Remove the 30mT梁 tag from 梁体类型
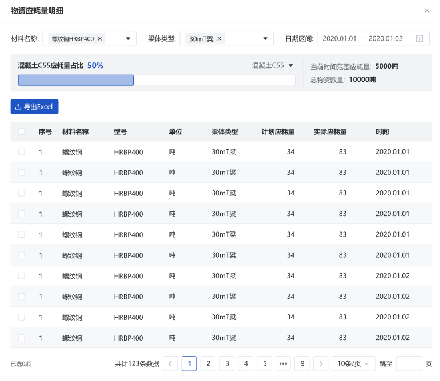This screenshot has width=440, height=381. coord(219,39)
